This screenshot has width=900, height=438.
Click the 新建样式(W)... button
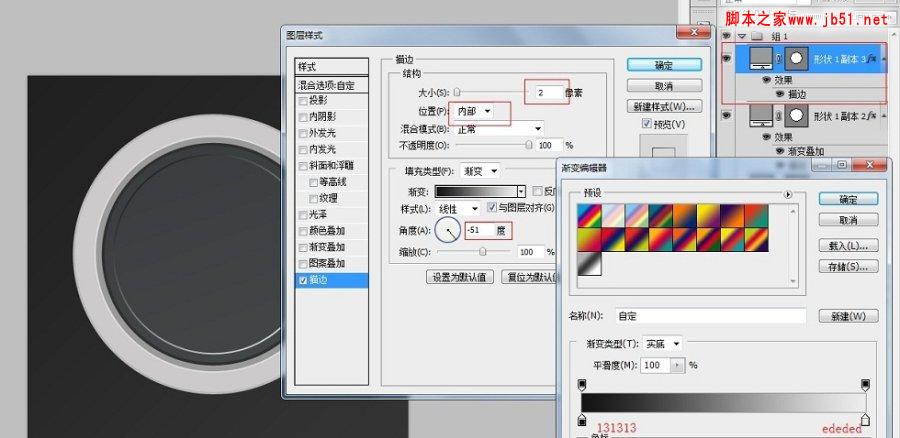[664, 106]
